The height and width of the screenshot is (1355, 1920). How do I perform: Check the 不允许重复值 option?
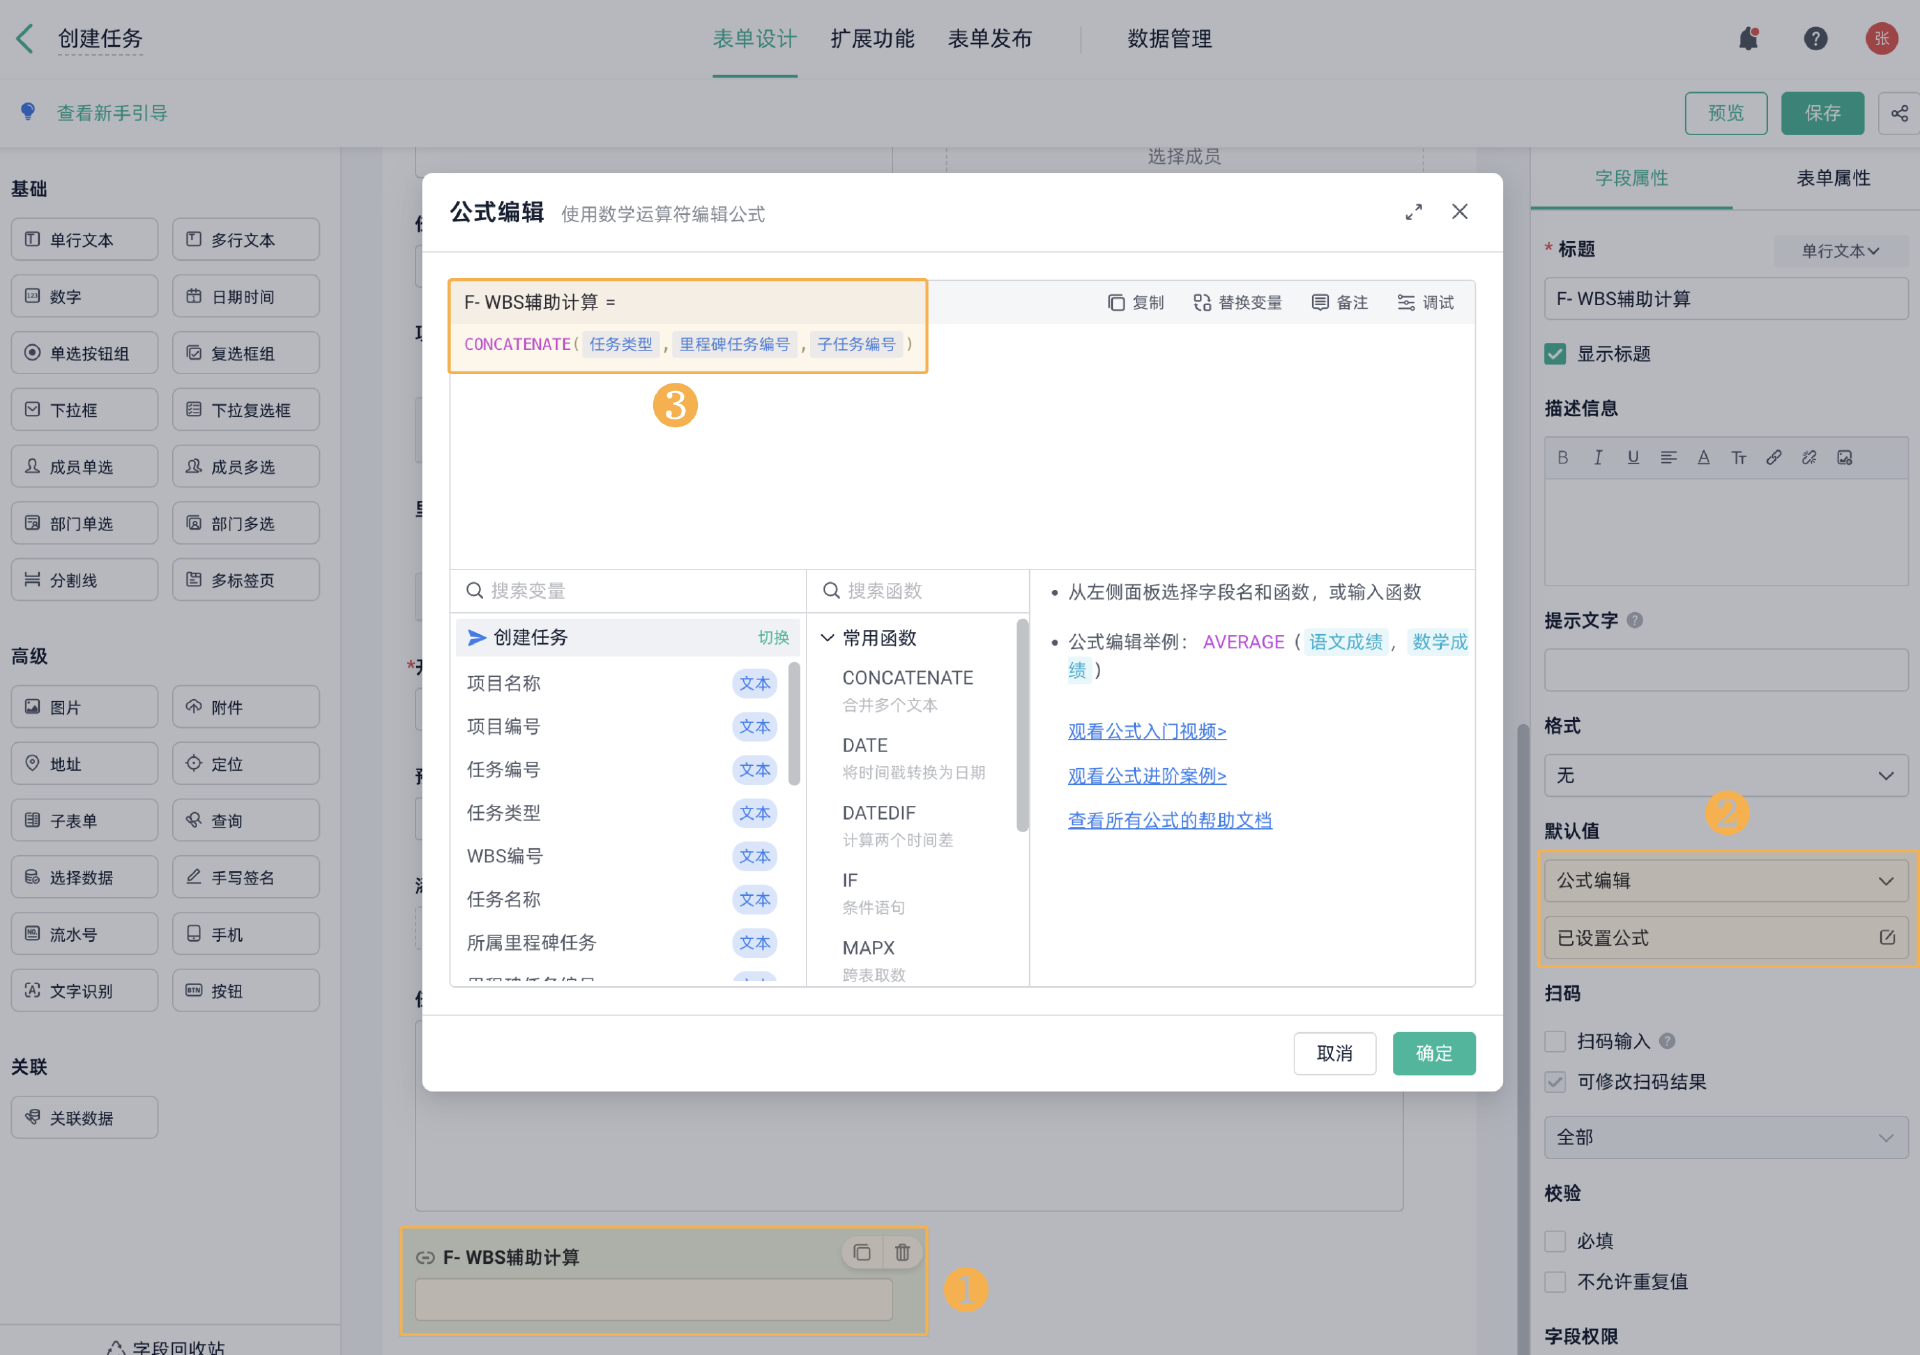[x=1555, y=1282]
